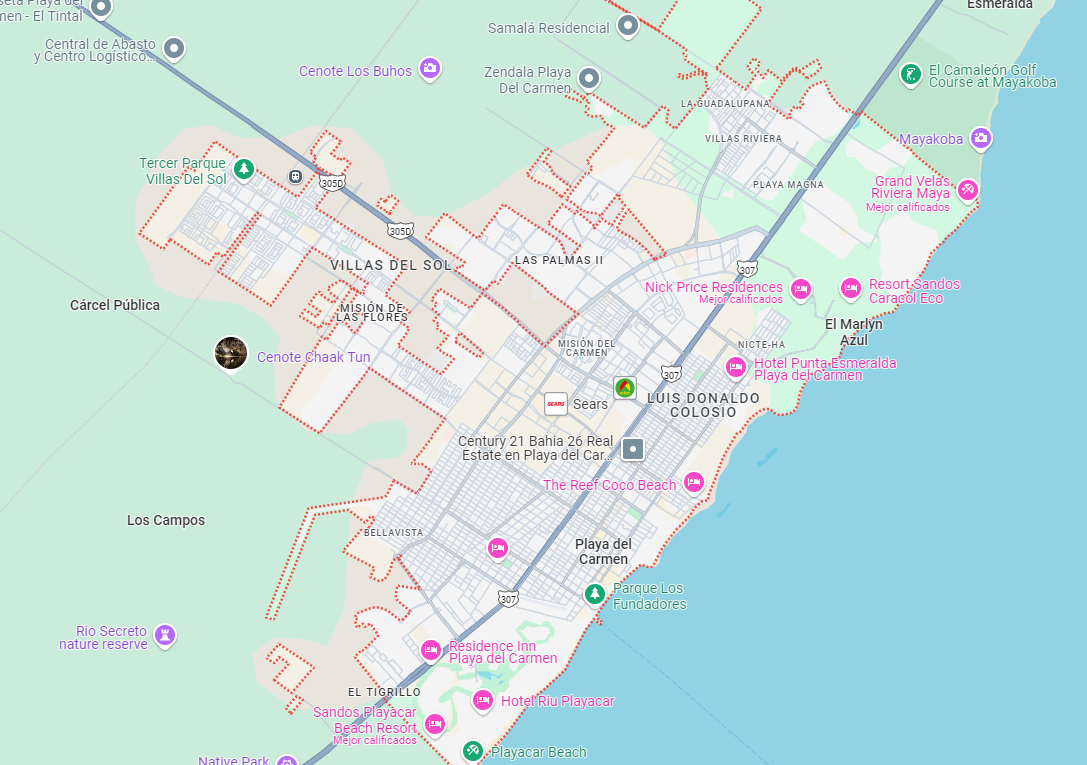Screen dimensions: 1087x765
Task: Select the El Camaleón Golf Course pin
Action: 910,73
